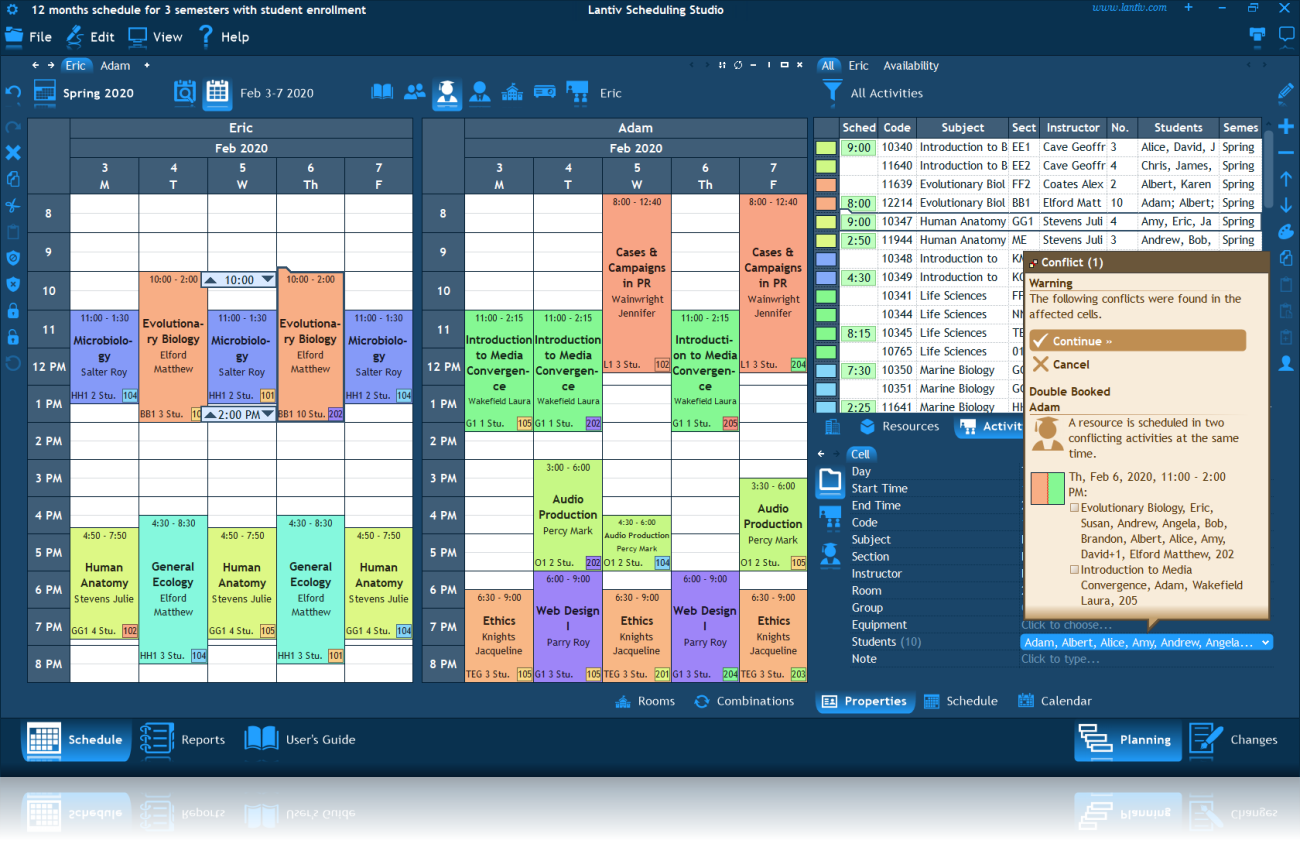The width and height of the screenshot is (1300, 841).
Task: Open the Changes view
Action: click(1234, 740)
